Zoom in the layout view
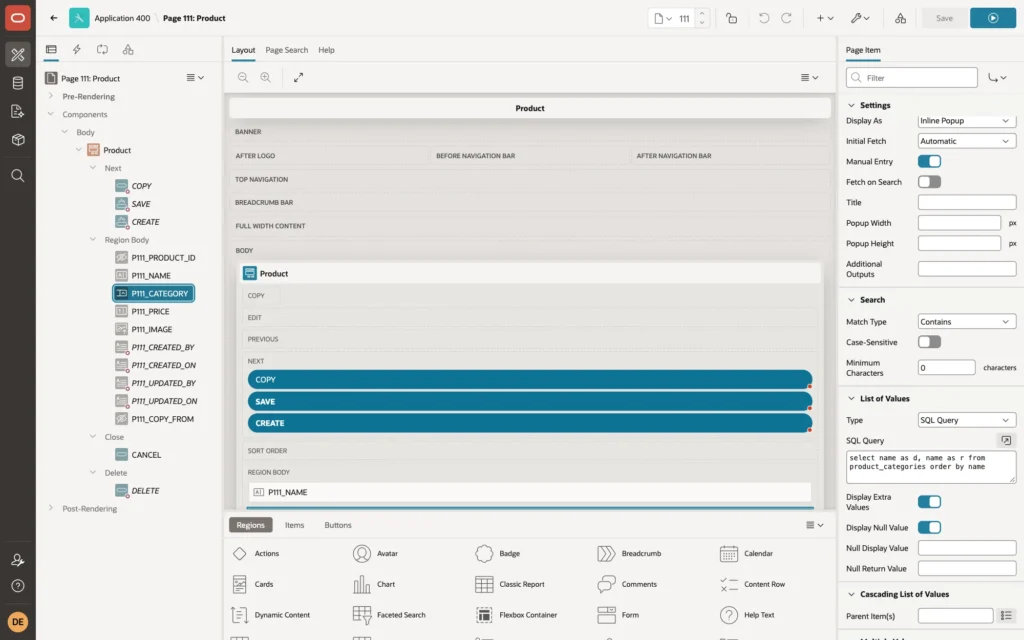1024x640 pixels. (x=266, y=77)
